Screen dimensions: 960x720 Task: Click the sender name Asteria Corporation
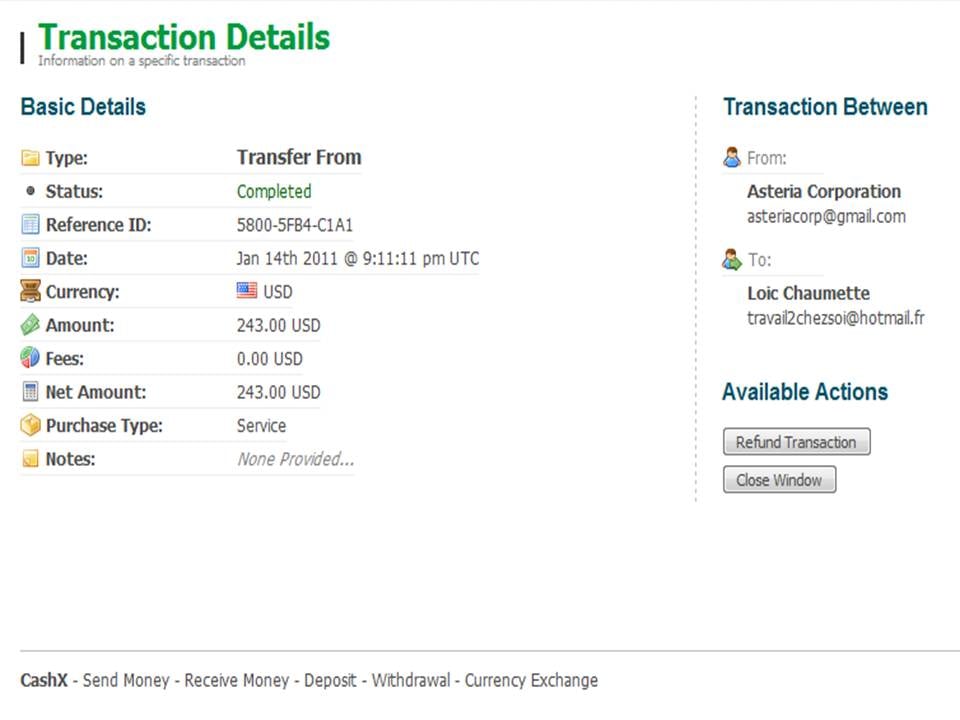click(x=823, y=192)
